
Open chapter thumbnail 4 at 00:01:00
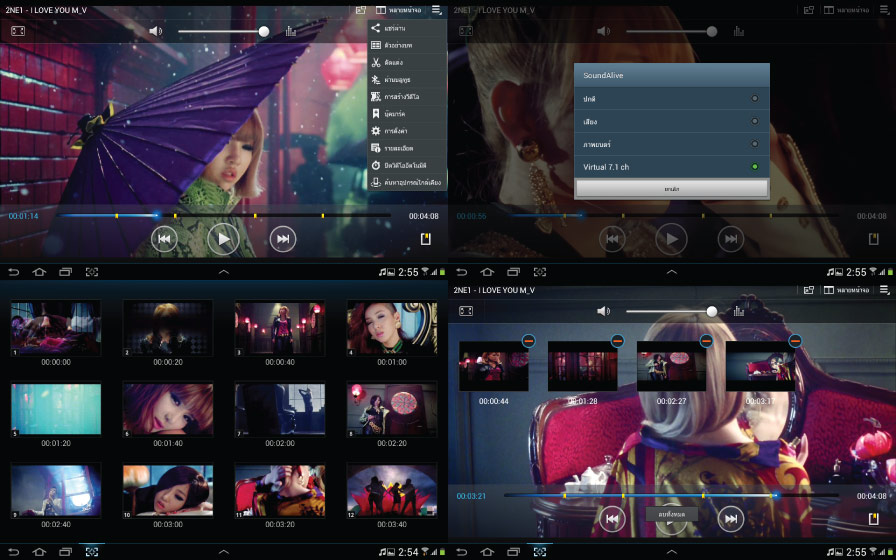(x=392, y=329)
